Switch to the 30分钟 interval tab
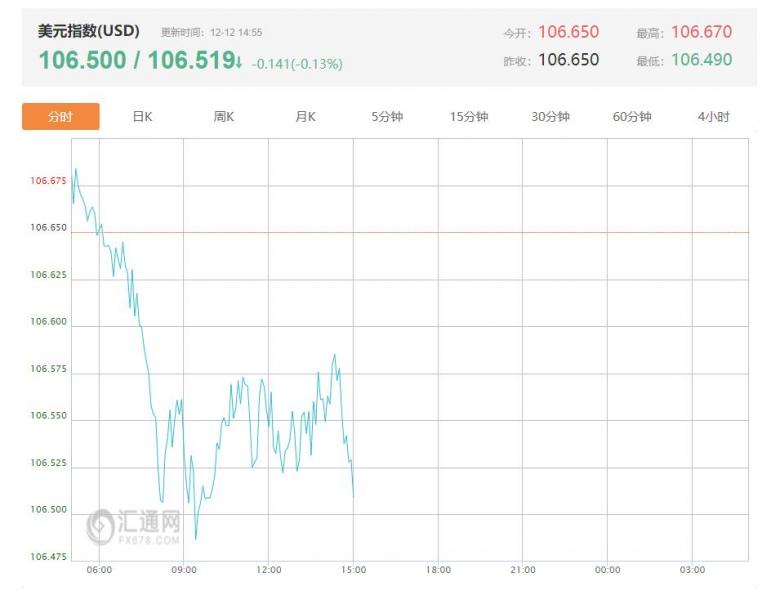 pyautogui.click(x=550, y=117)
